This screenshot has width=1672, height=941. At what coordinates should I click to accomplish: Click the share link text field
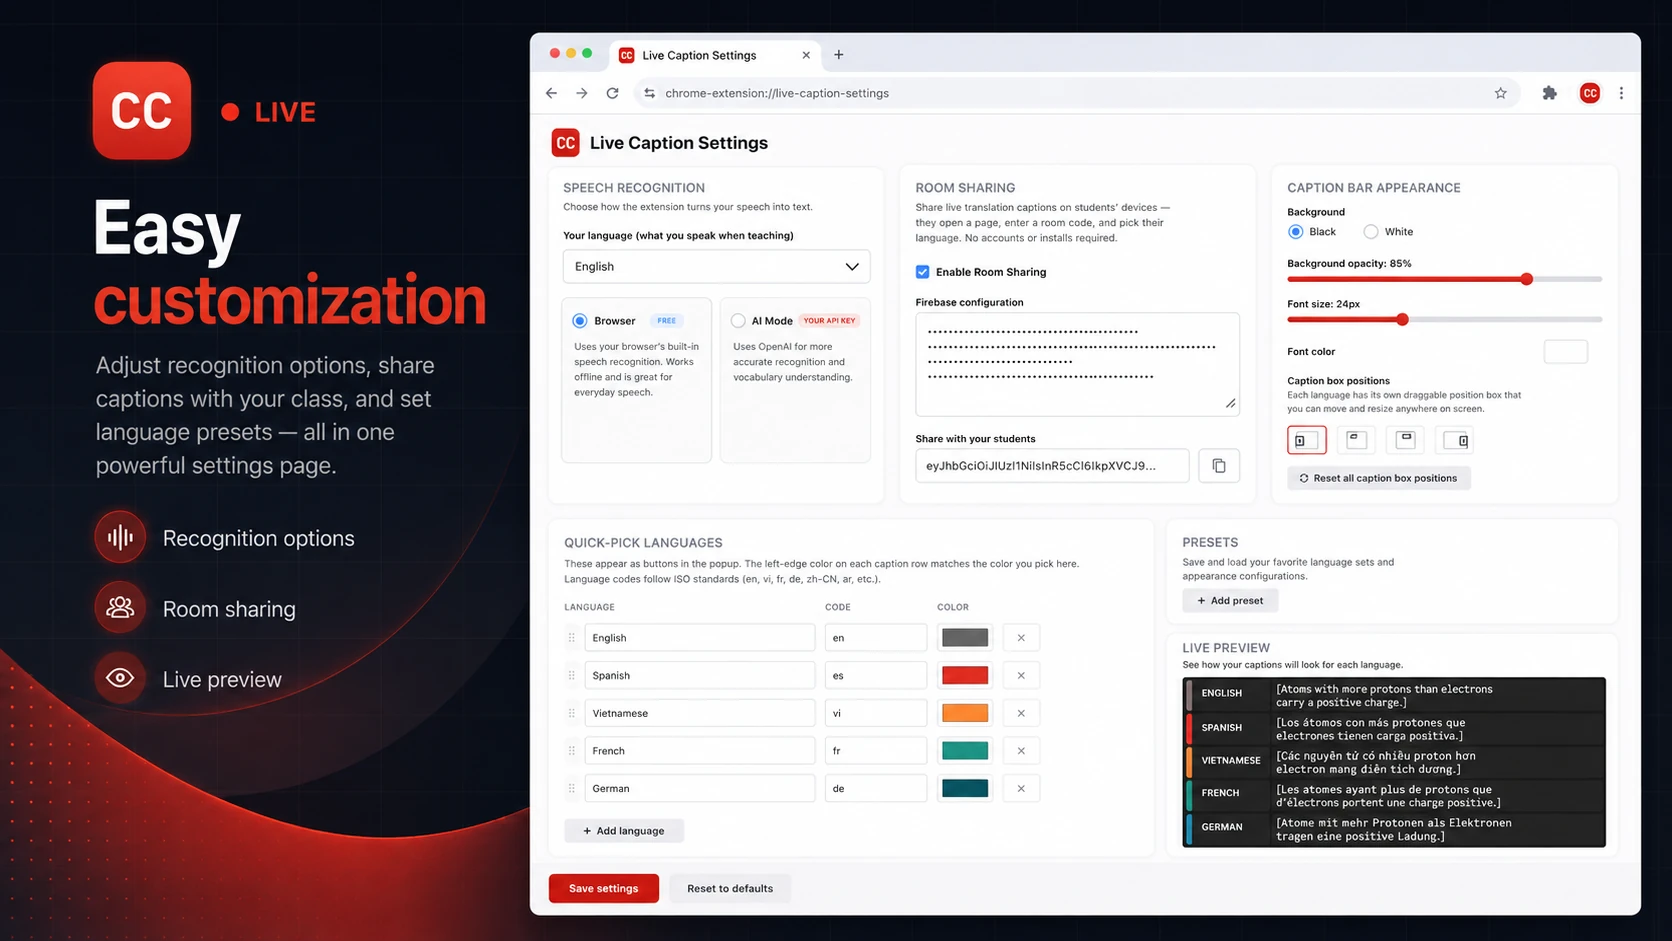1052,465
